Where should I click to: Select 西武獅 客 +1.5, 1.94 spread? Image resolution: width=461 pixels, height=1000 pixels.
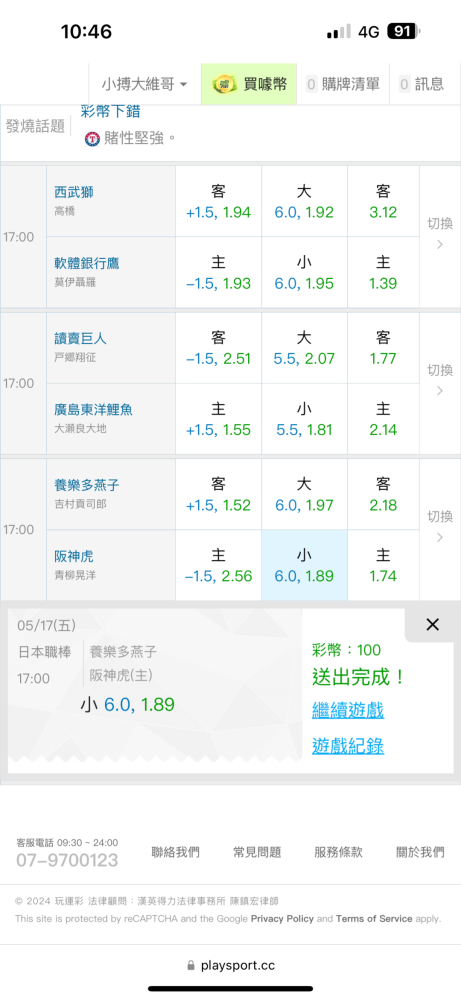[x=218, y=202]
